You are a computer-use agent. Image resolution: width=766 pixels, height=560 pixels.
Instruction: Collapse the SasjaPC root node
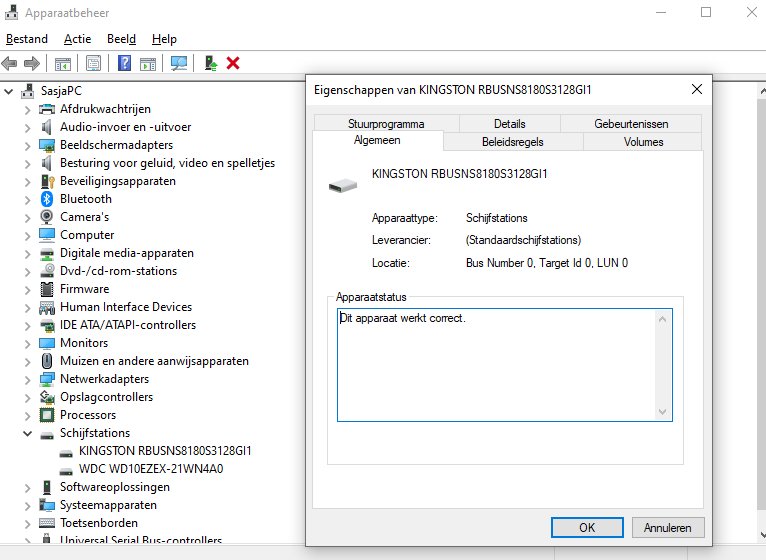(8, 91)
